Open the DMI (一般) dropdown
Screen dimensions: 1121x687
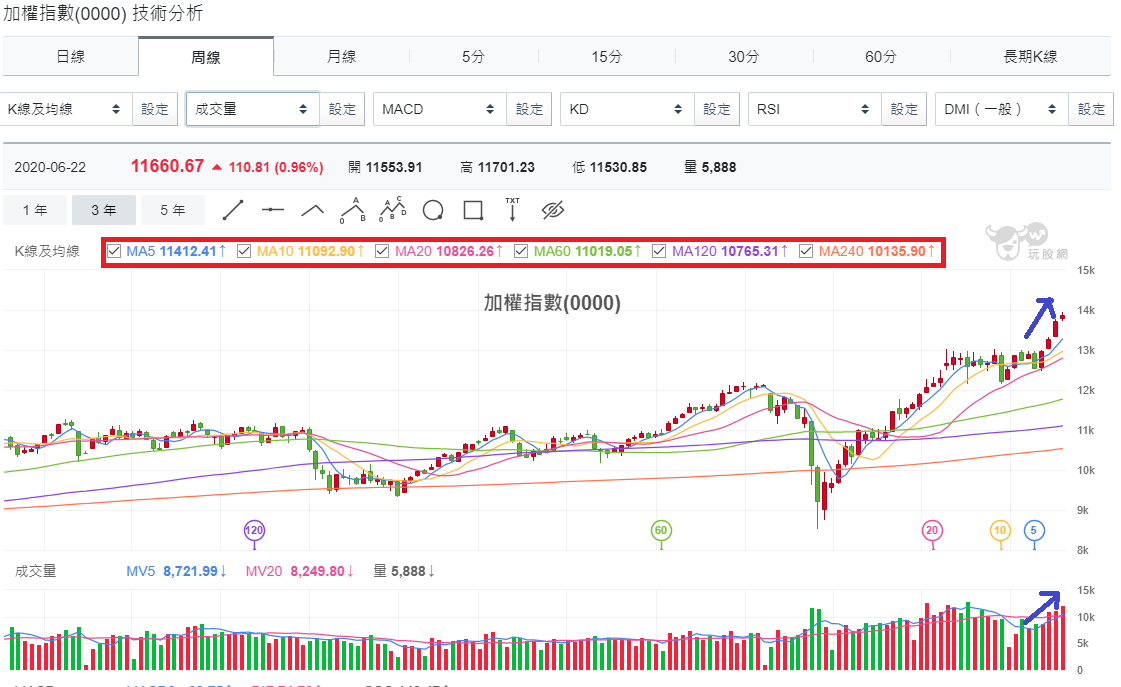point(1002,109)
